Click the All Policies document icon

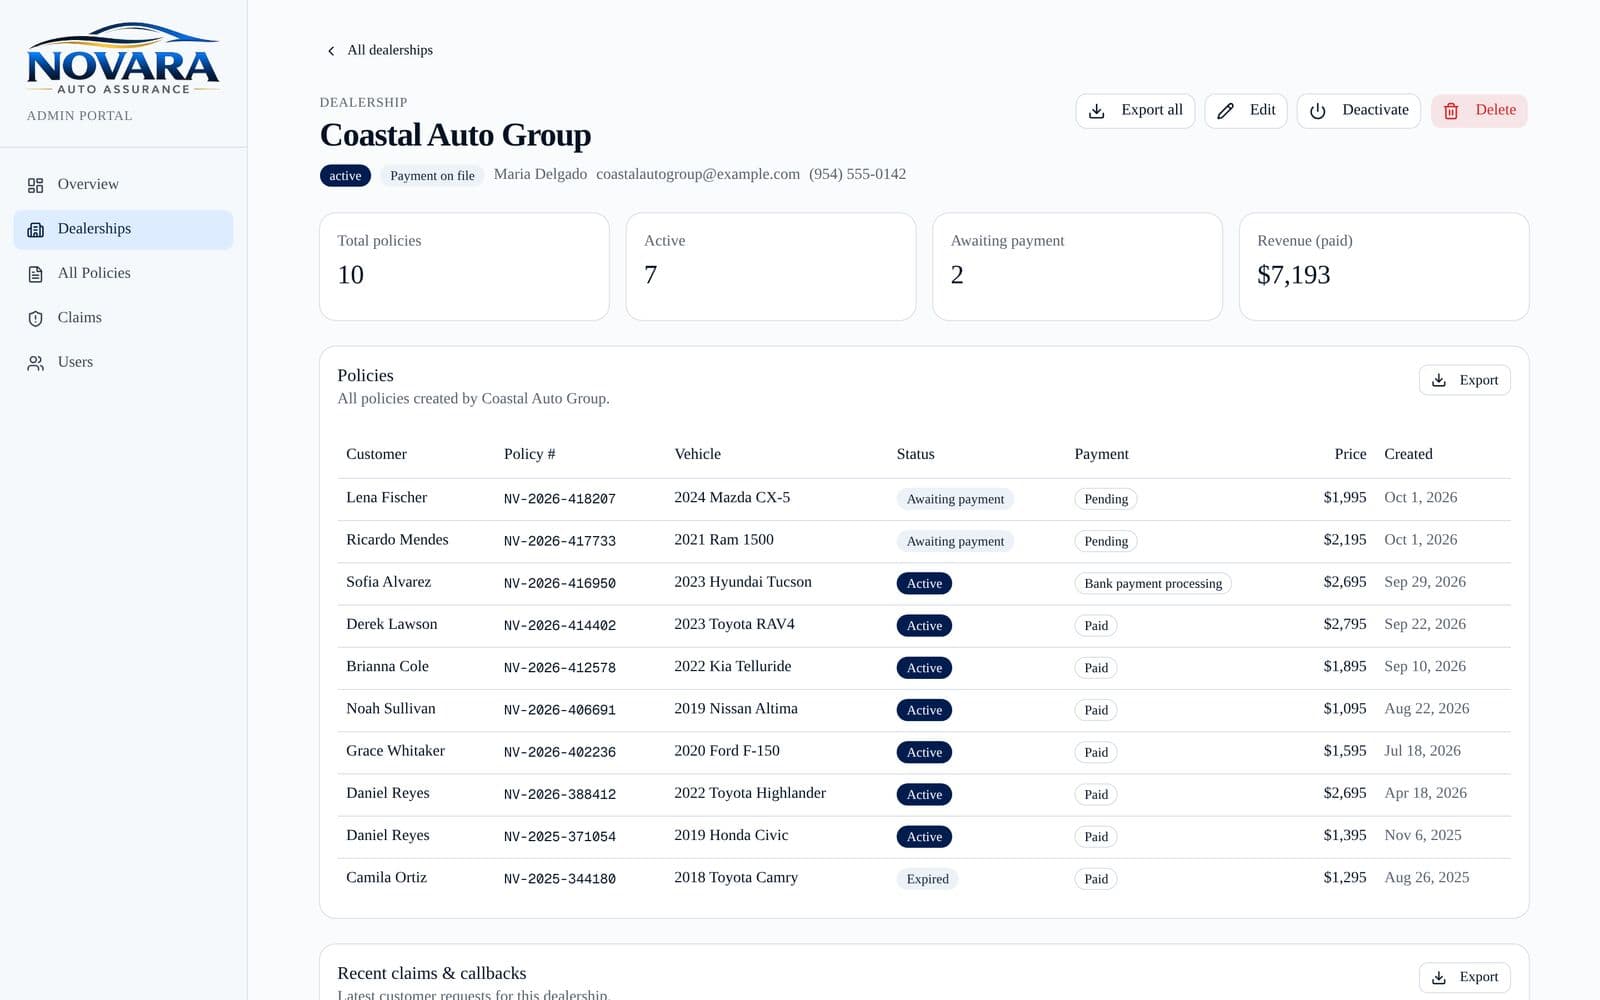(36, 274)
